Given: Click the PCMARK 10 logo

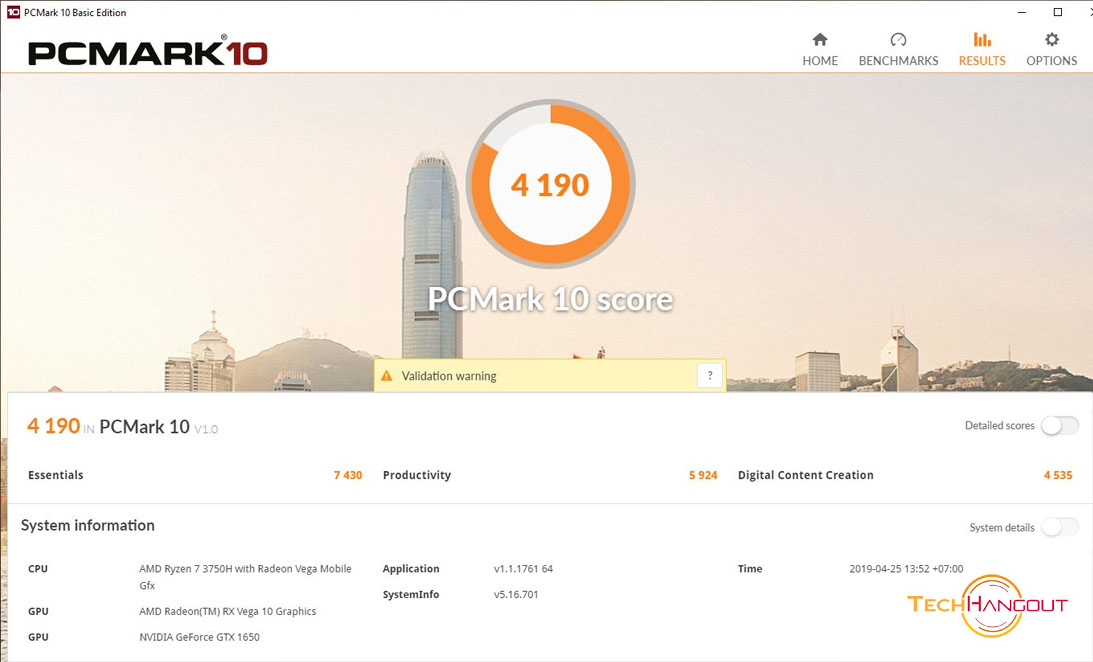Looking at the screenshot, I should click(148, 52).
